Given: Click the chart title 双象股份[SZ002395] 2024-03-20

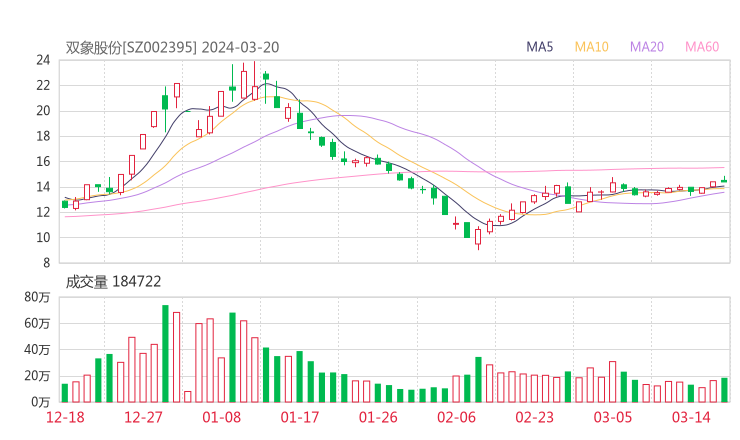Looking at the screenshot, I should [x=172, y=47].
